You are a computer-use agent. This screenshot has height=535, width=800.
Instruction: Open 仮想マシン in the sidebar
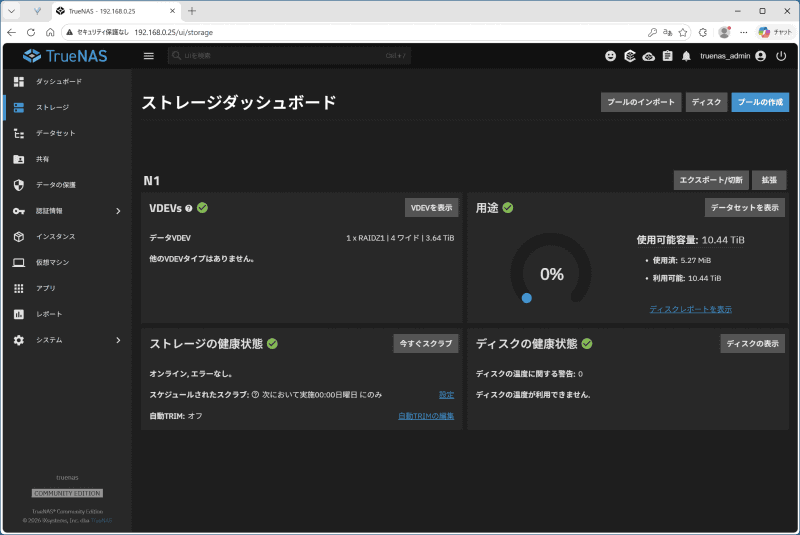point(67,262)
